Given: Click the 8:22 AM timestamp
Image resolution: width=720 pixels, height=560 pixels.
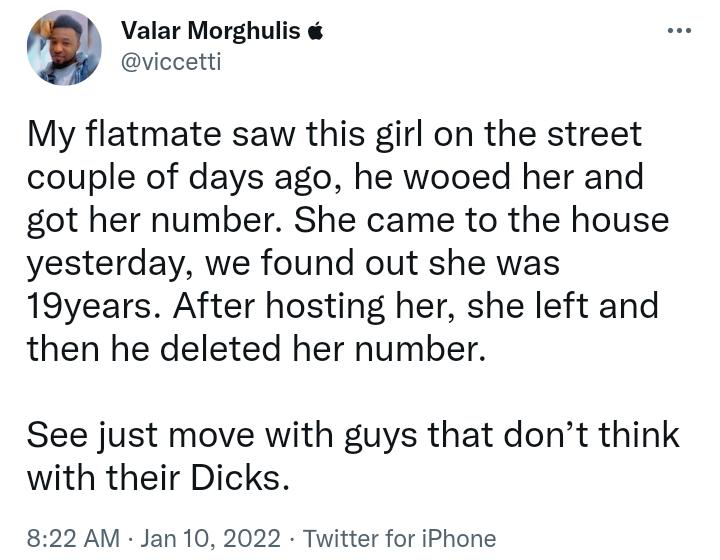Looking at the screenshot, I should (73, 538).
